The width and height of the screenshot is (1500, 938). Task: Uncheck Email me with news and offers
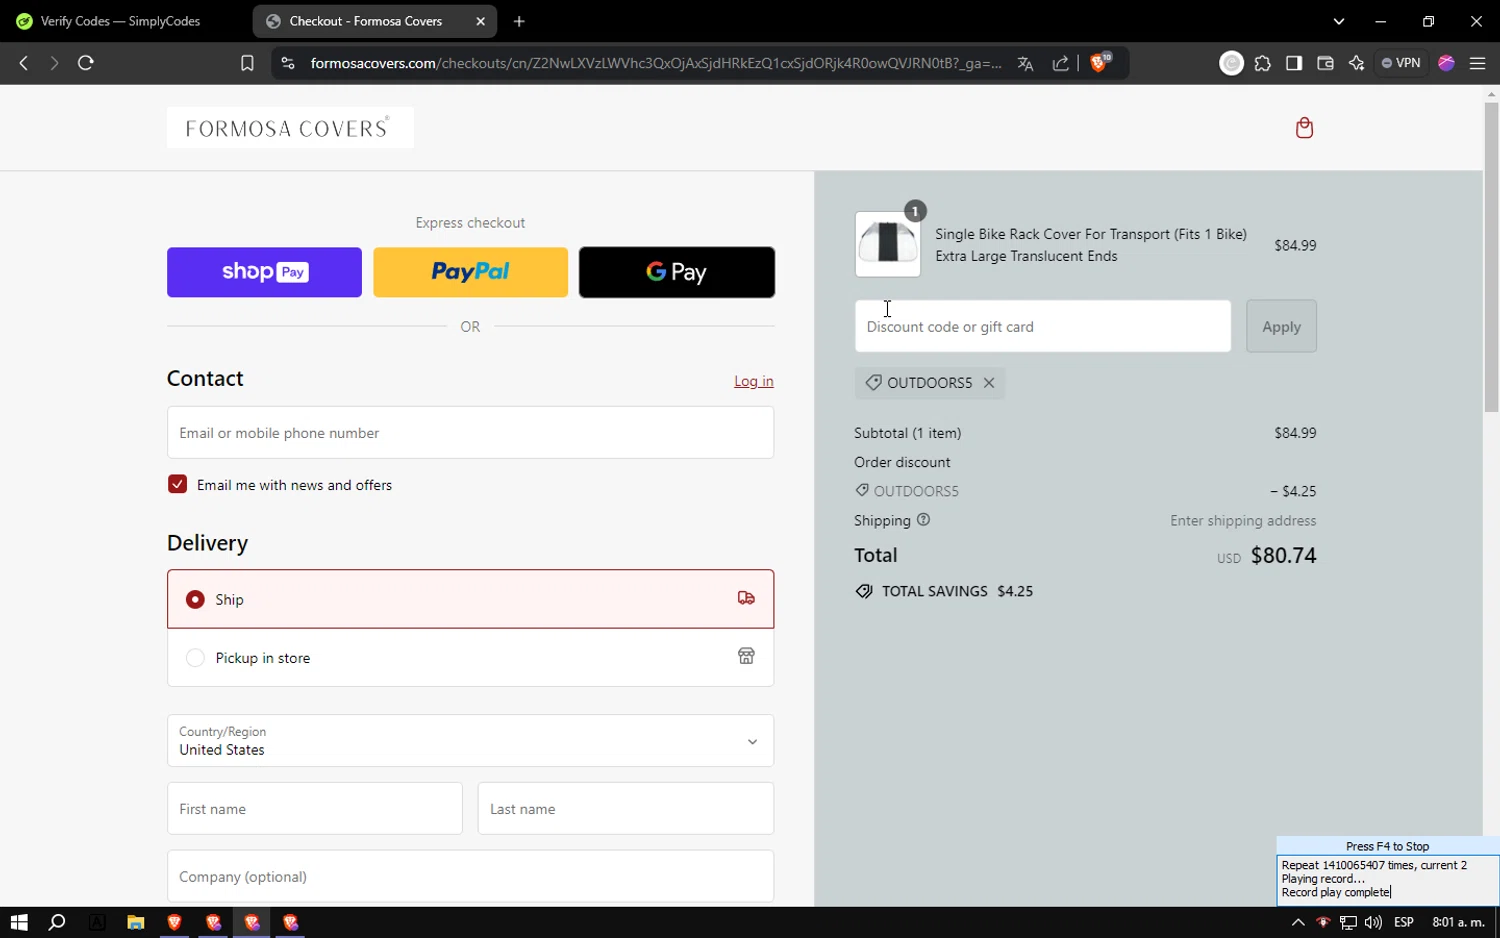pyautogui.click(x=177, y=484)
